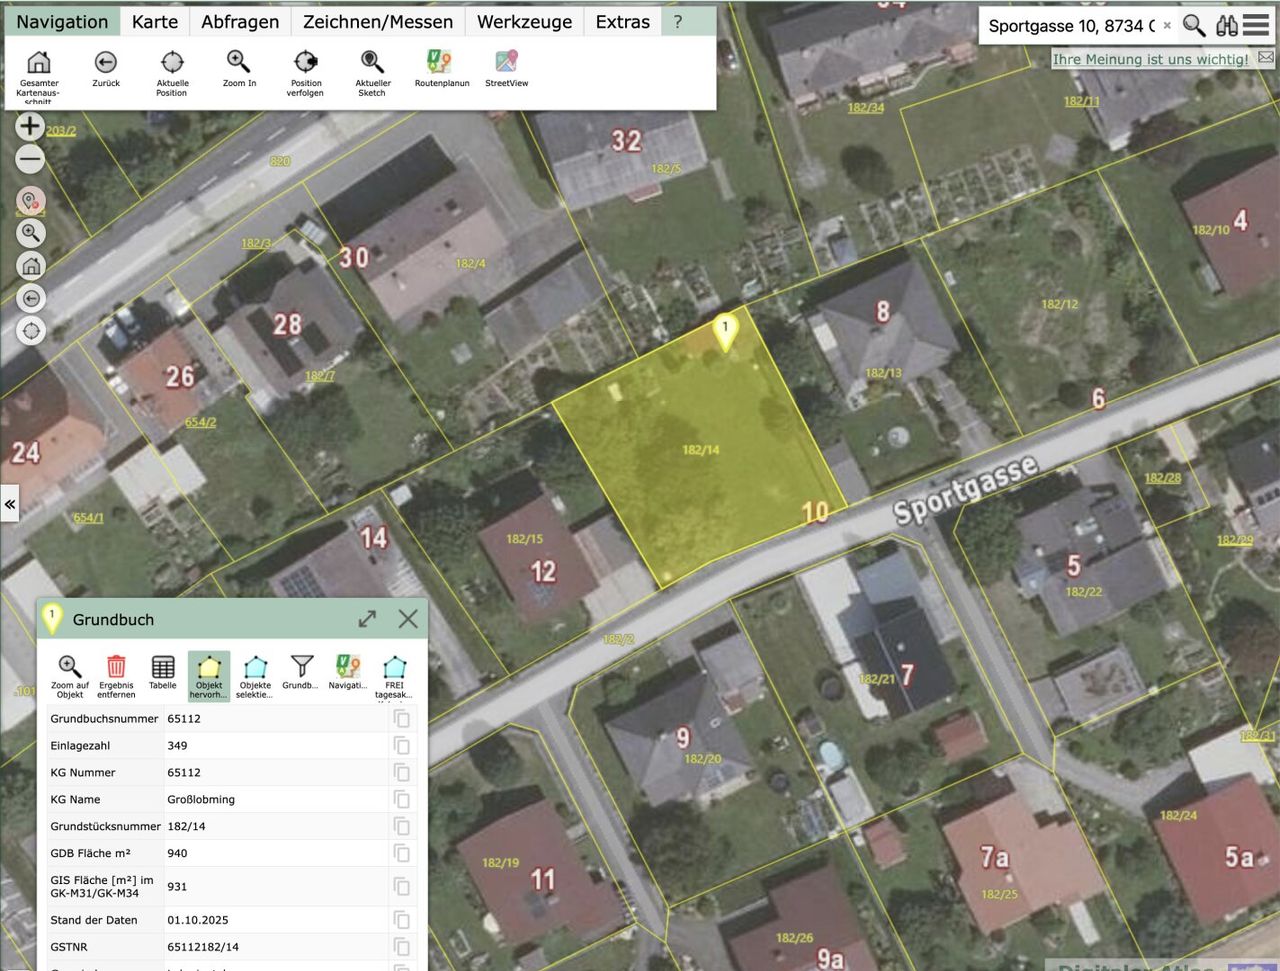The image size is (1280, 971).
Task: Open the Zeichnen/Messen tab
Action: 377,22
